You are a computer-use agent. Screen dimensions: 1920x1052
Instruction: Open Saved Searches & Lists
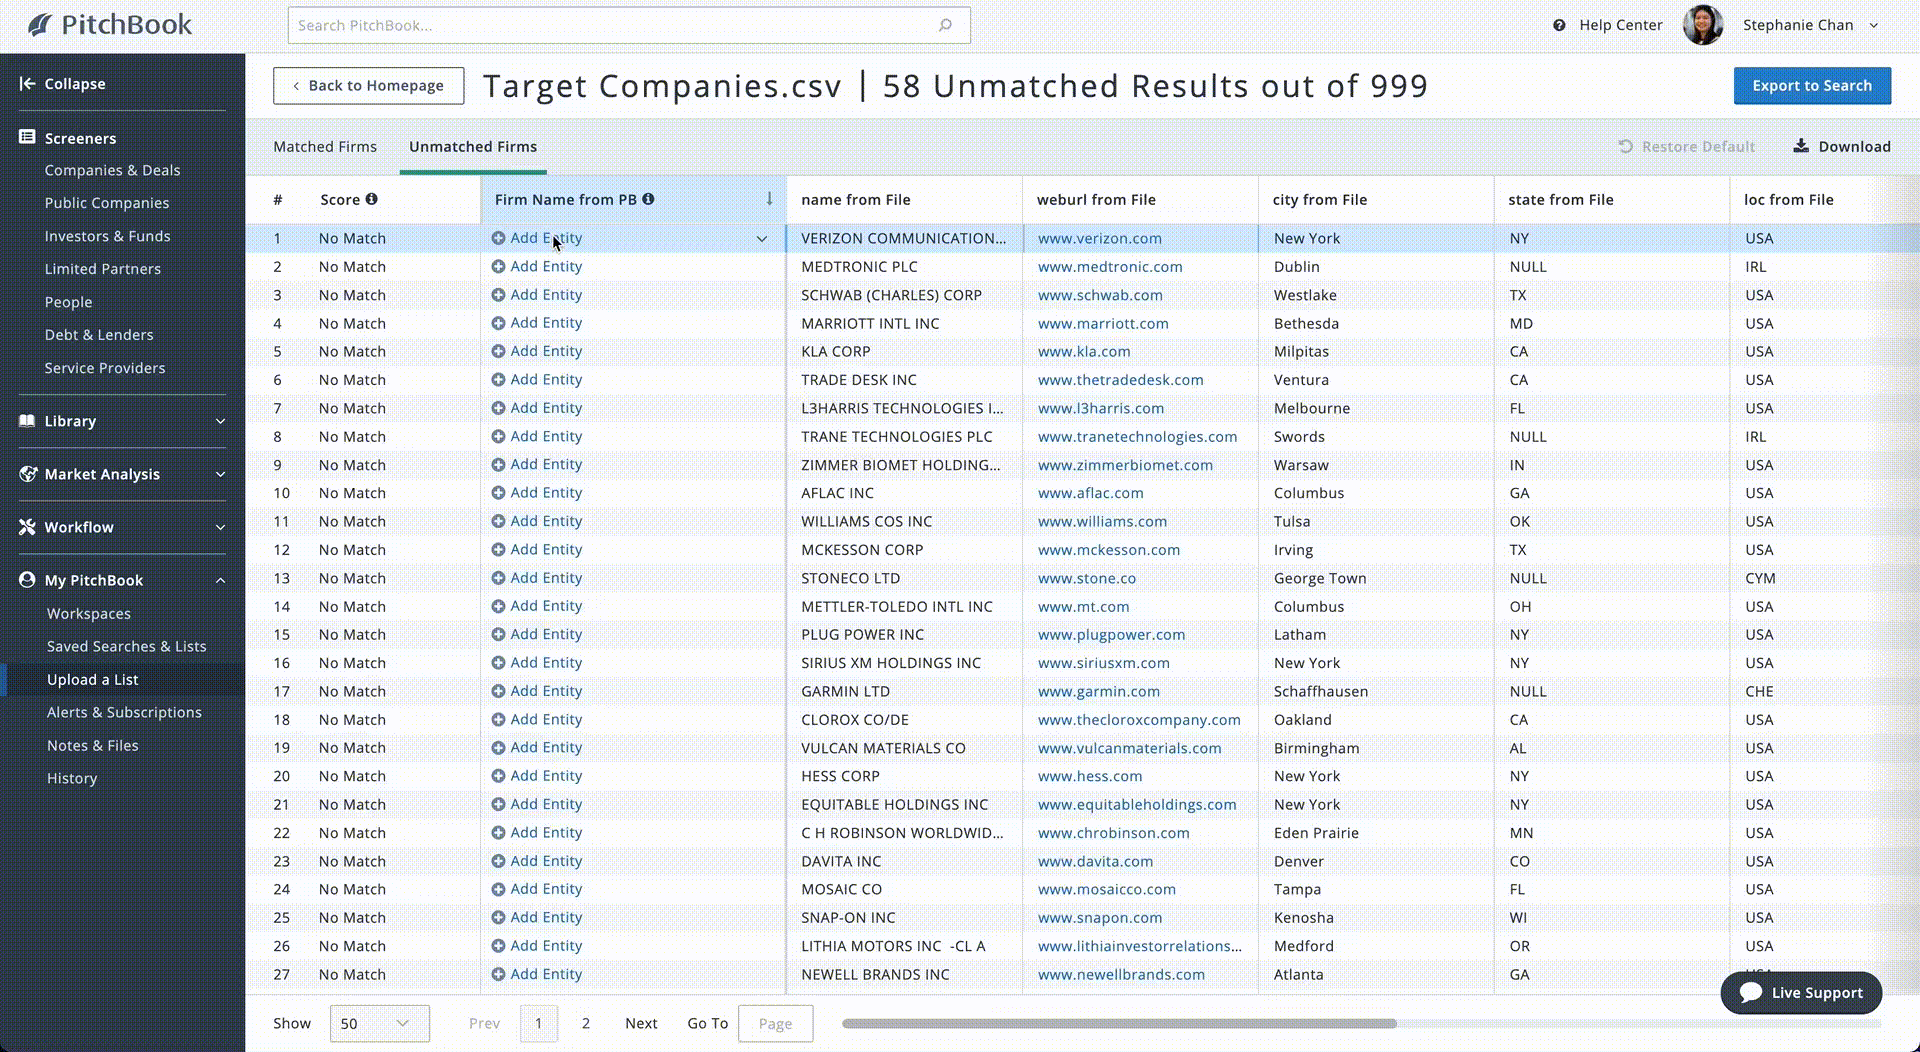click(x=126, y=646)
